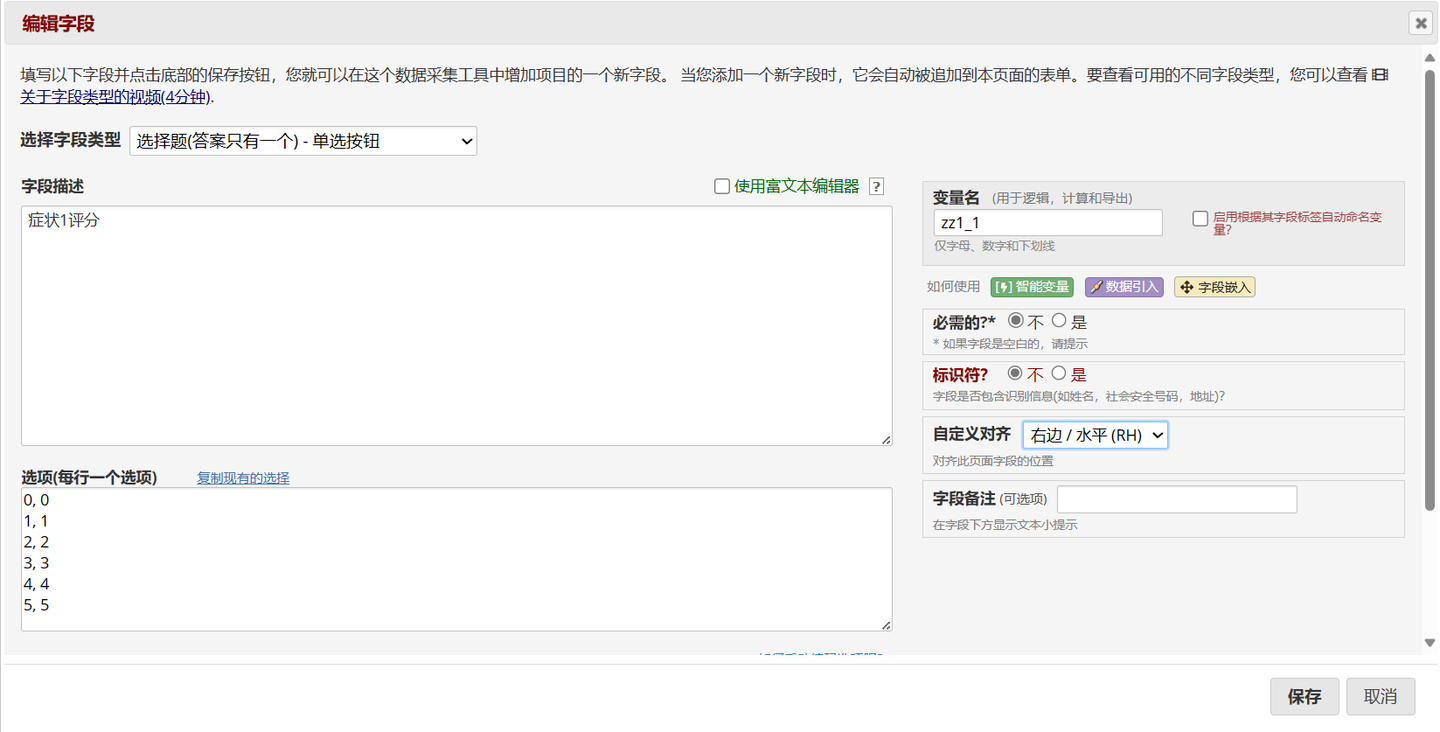The height and width of the screenshot is (732, 1440).
Task: Cancel editing with 取消 button
Action: click(x=1380, y=697)
